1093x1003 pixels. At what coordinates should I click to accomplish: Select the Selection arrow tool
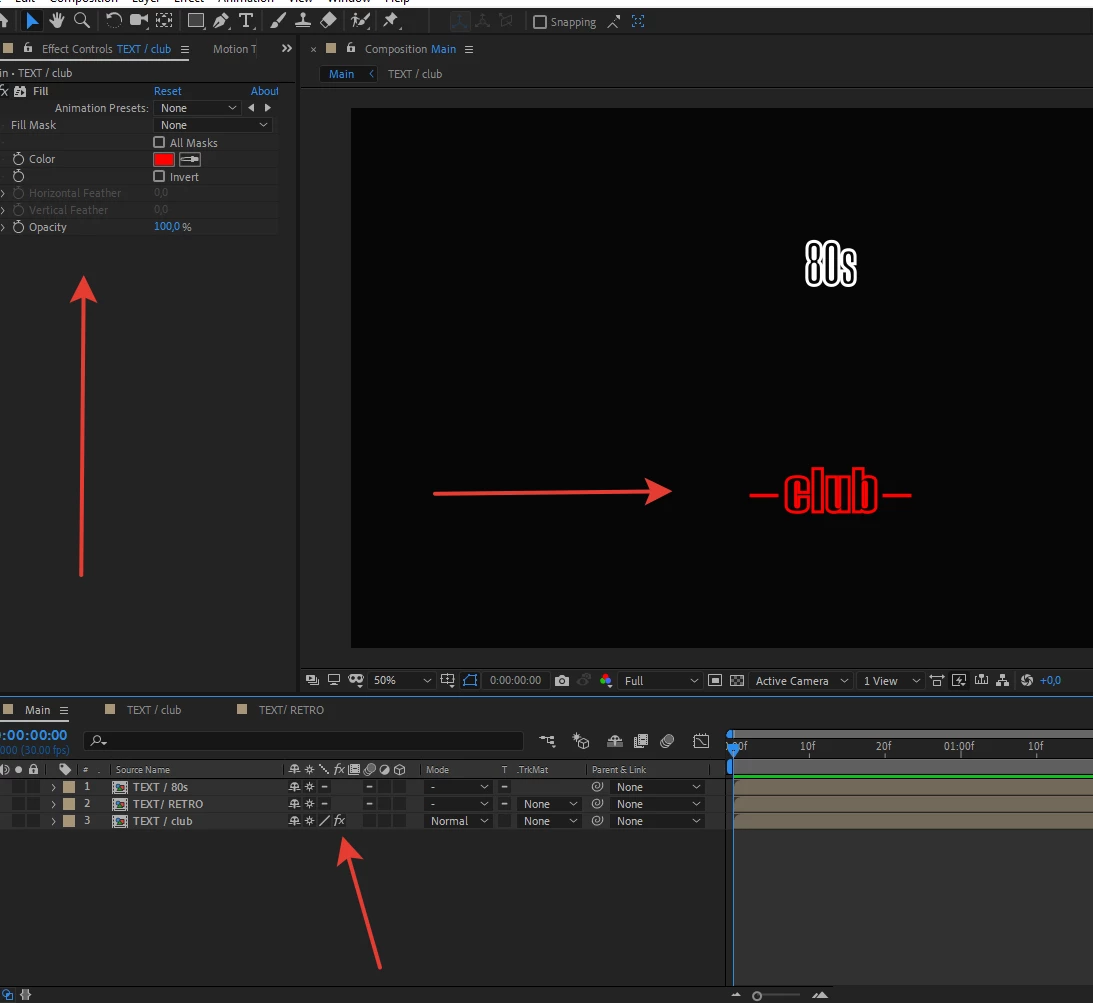(31, 21)
